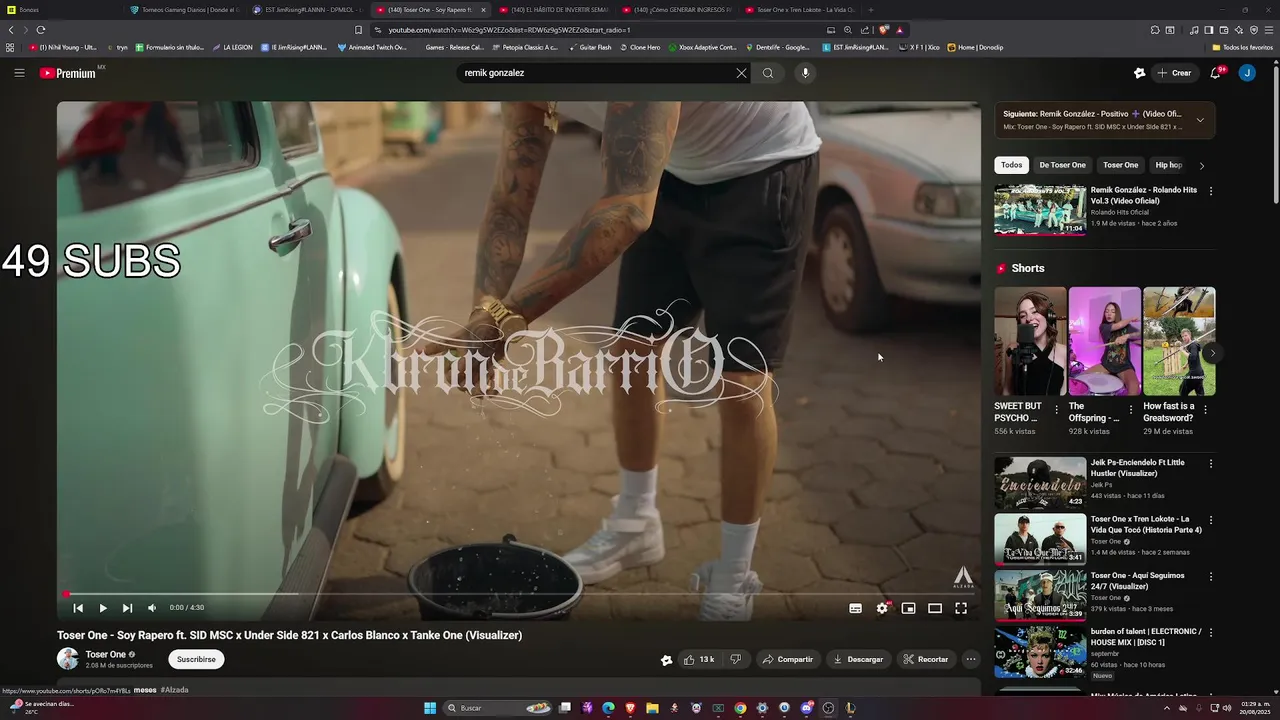This screenshot has height=720, width=1280.
Task: Open the Windows Start menu
Action: (430, 708)
